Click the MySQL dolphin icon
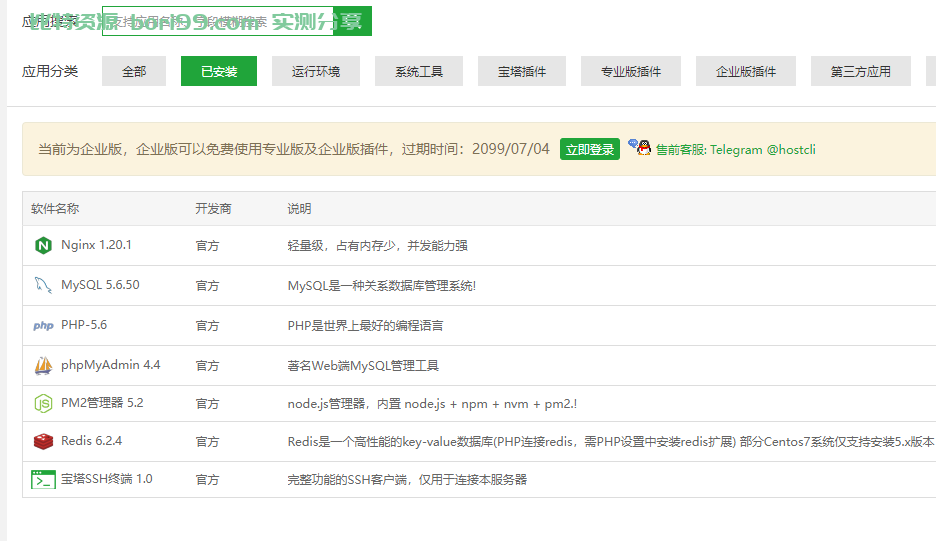Image resolution: width=936 pixels, height=541 pixels. point(43,285)
